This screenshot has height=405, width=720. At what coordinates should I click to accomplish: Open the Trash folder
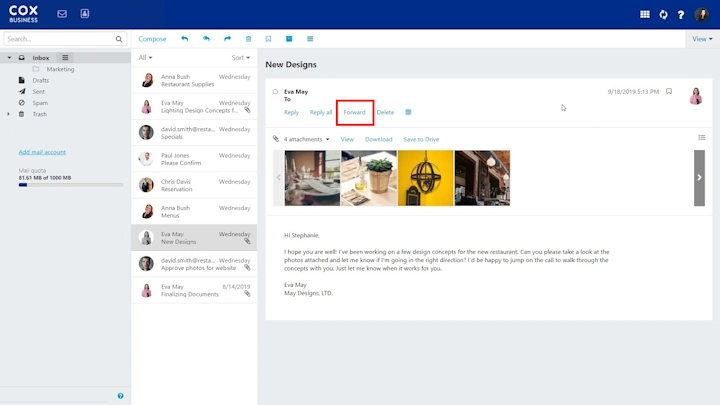pyautogui.click(x=39, y=114)
